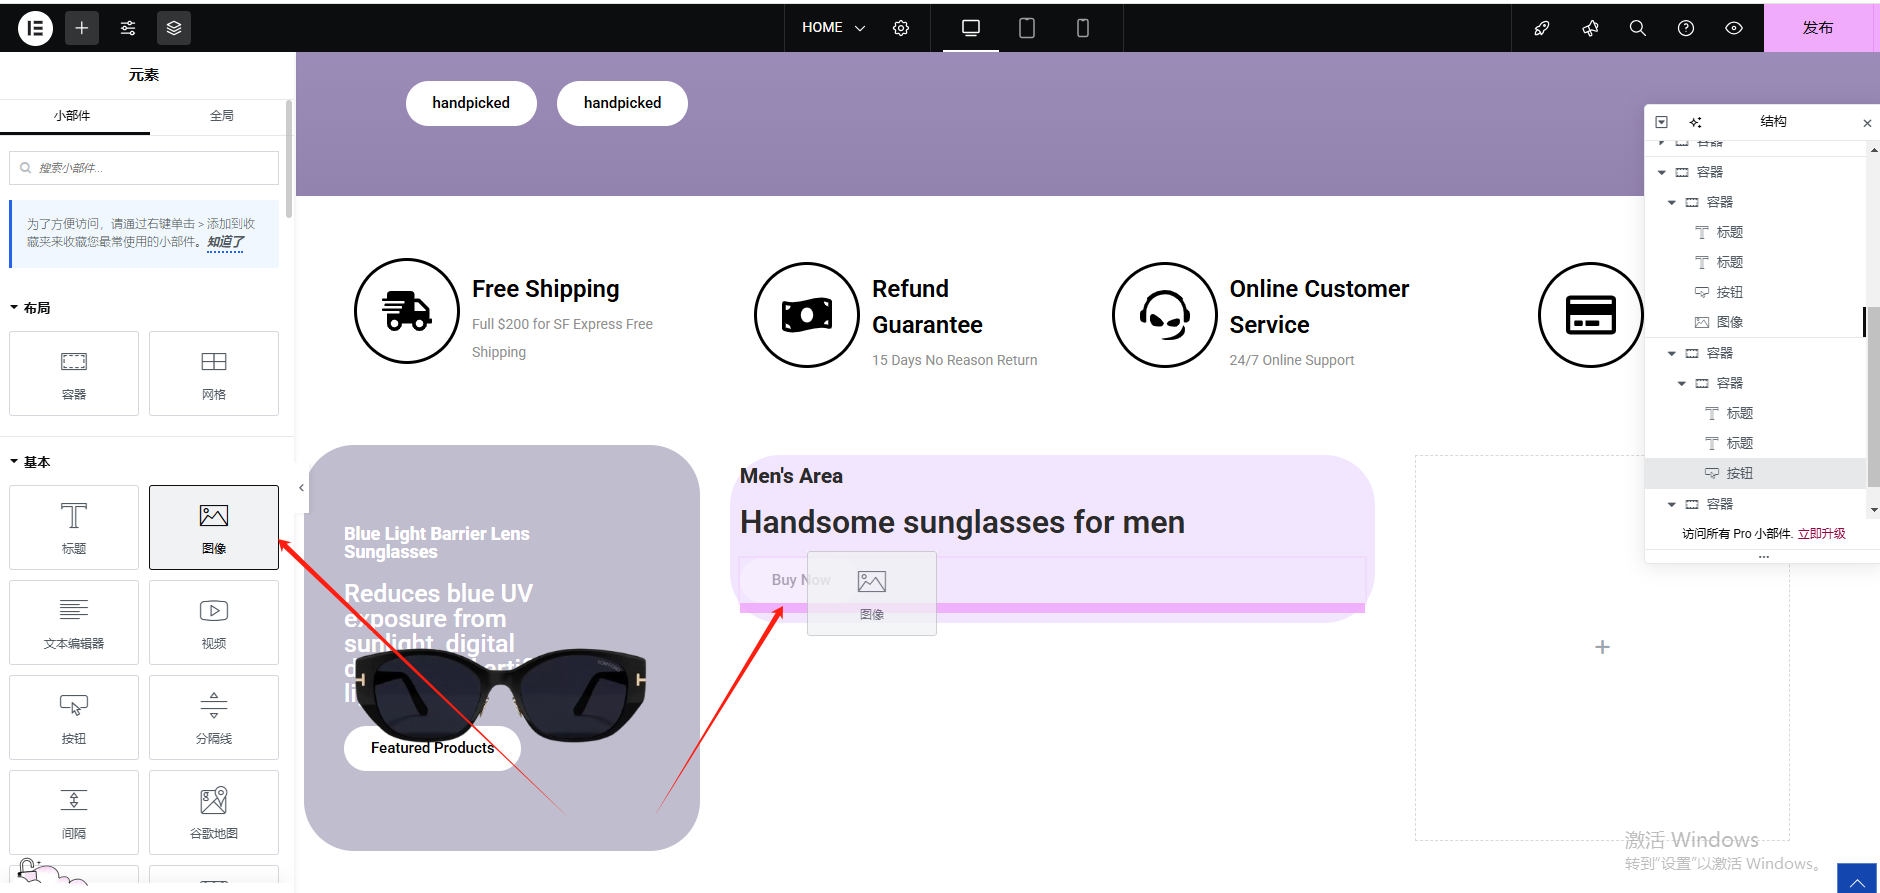Click the Elementor logo menu
The image size is (1880, 893).
(x=35, y=28)
